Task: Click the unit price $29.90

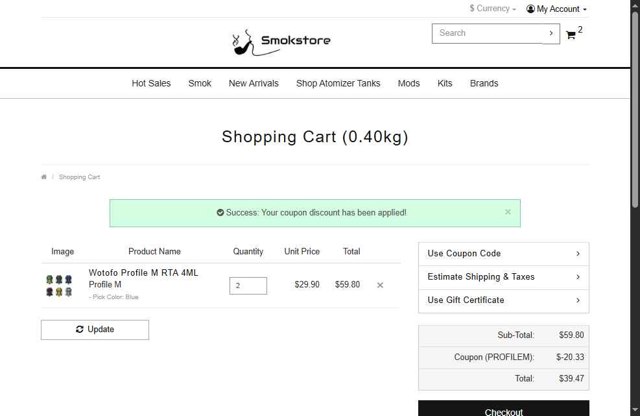Action: click(x=307, y=285)
